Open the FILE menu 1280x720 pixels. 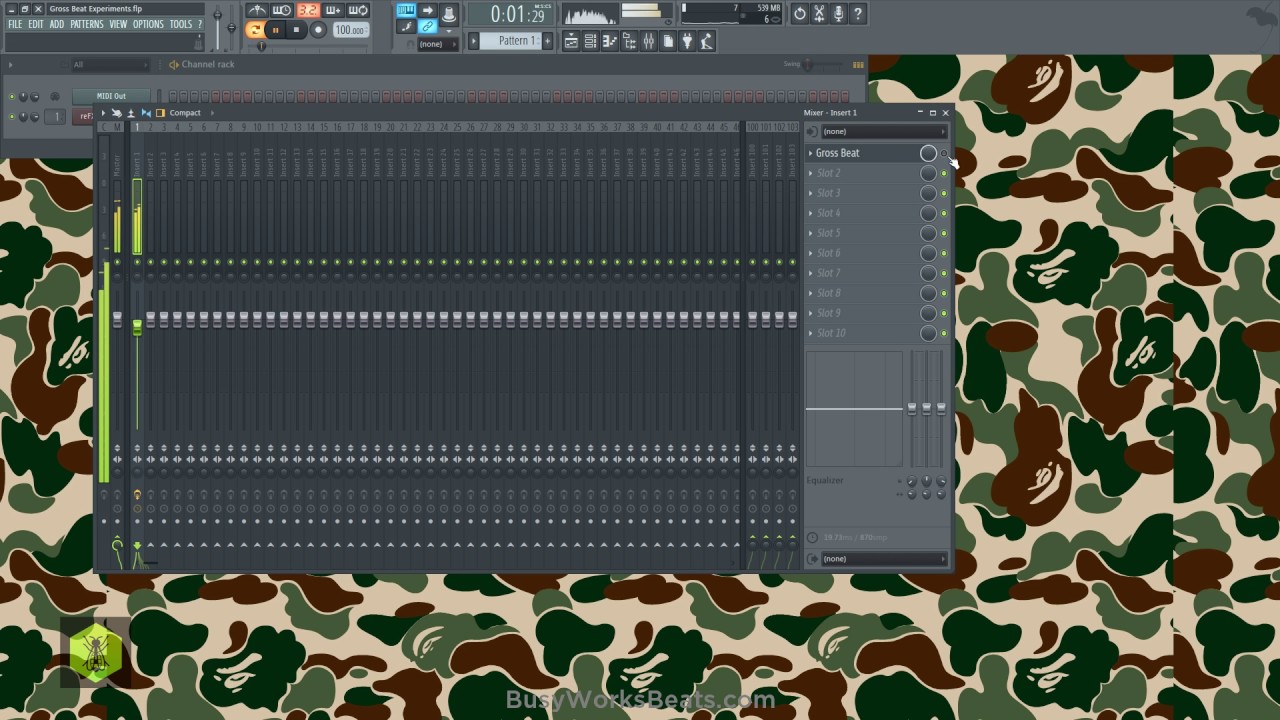[x=15, y=25]
